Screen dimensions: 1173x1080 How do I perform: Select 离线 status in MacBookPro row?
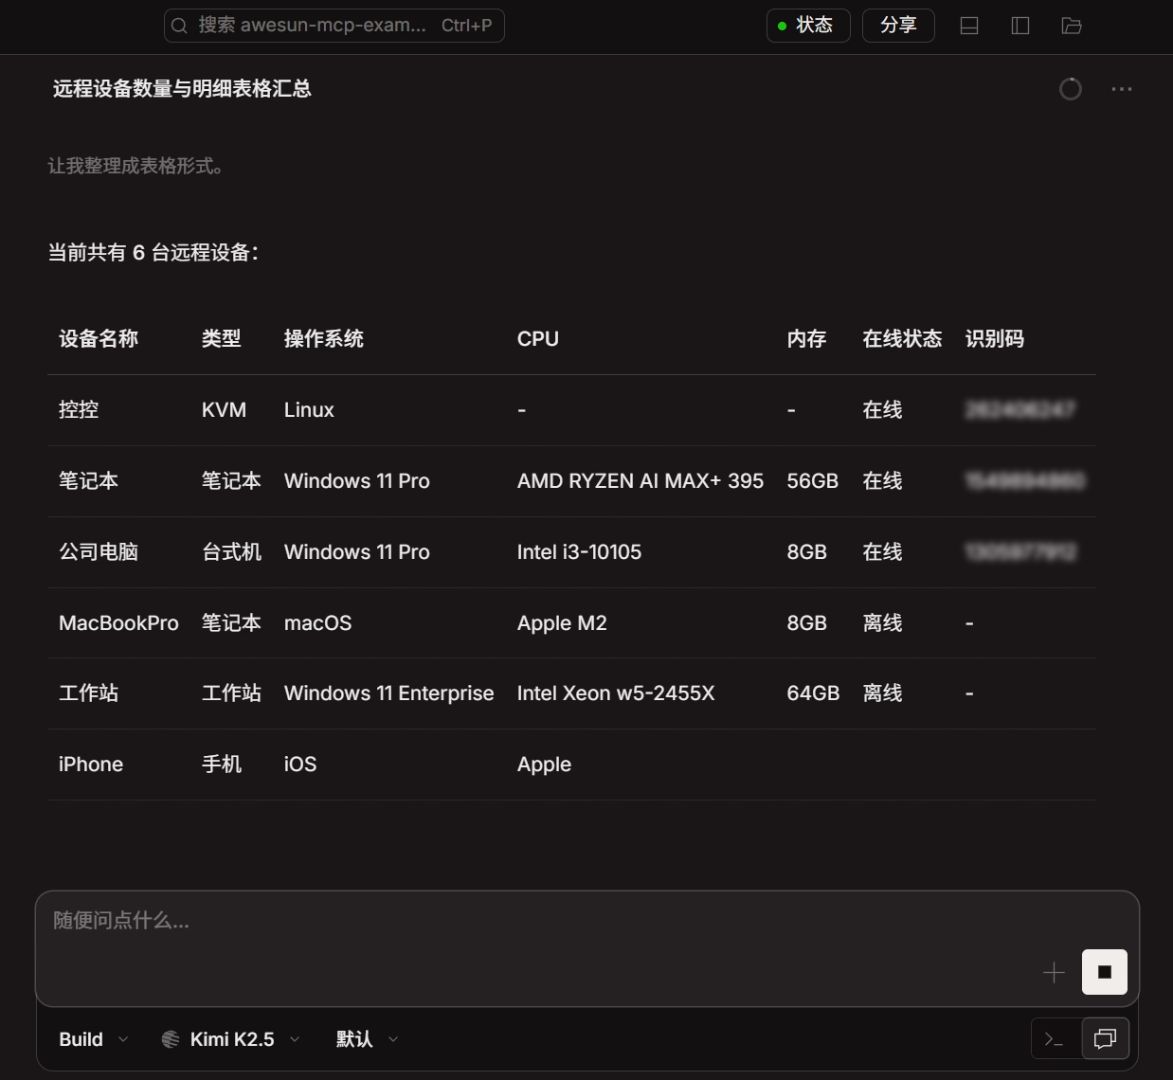882,623
